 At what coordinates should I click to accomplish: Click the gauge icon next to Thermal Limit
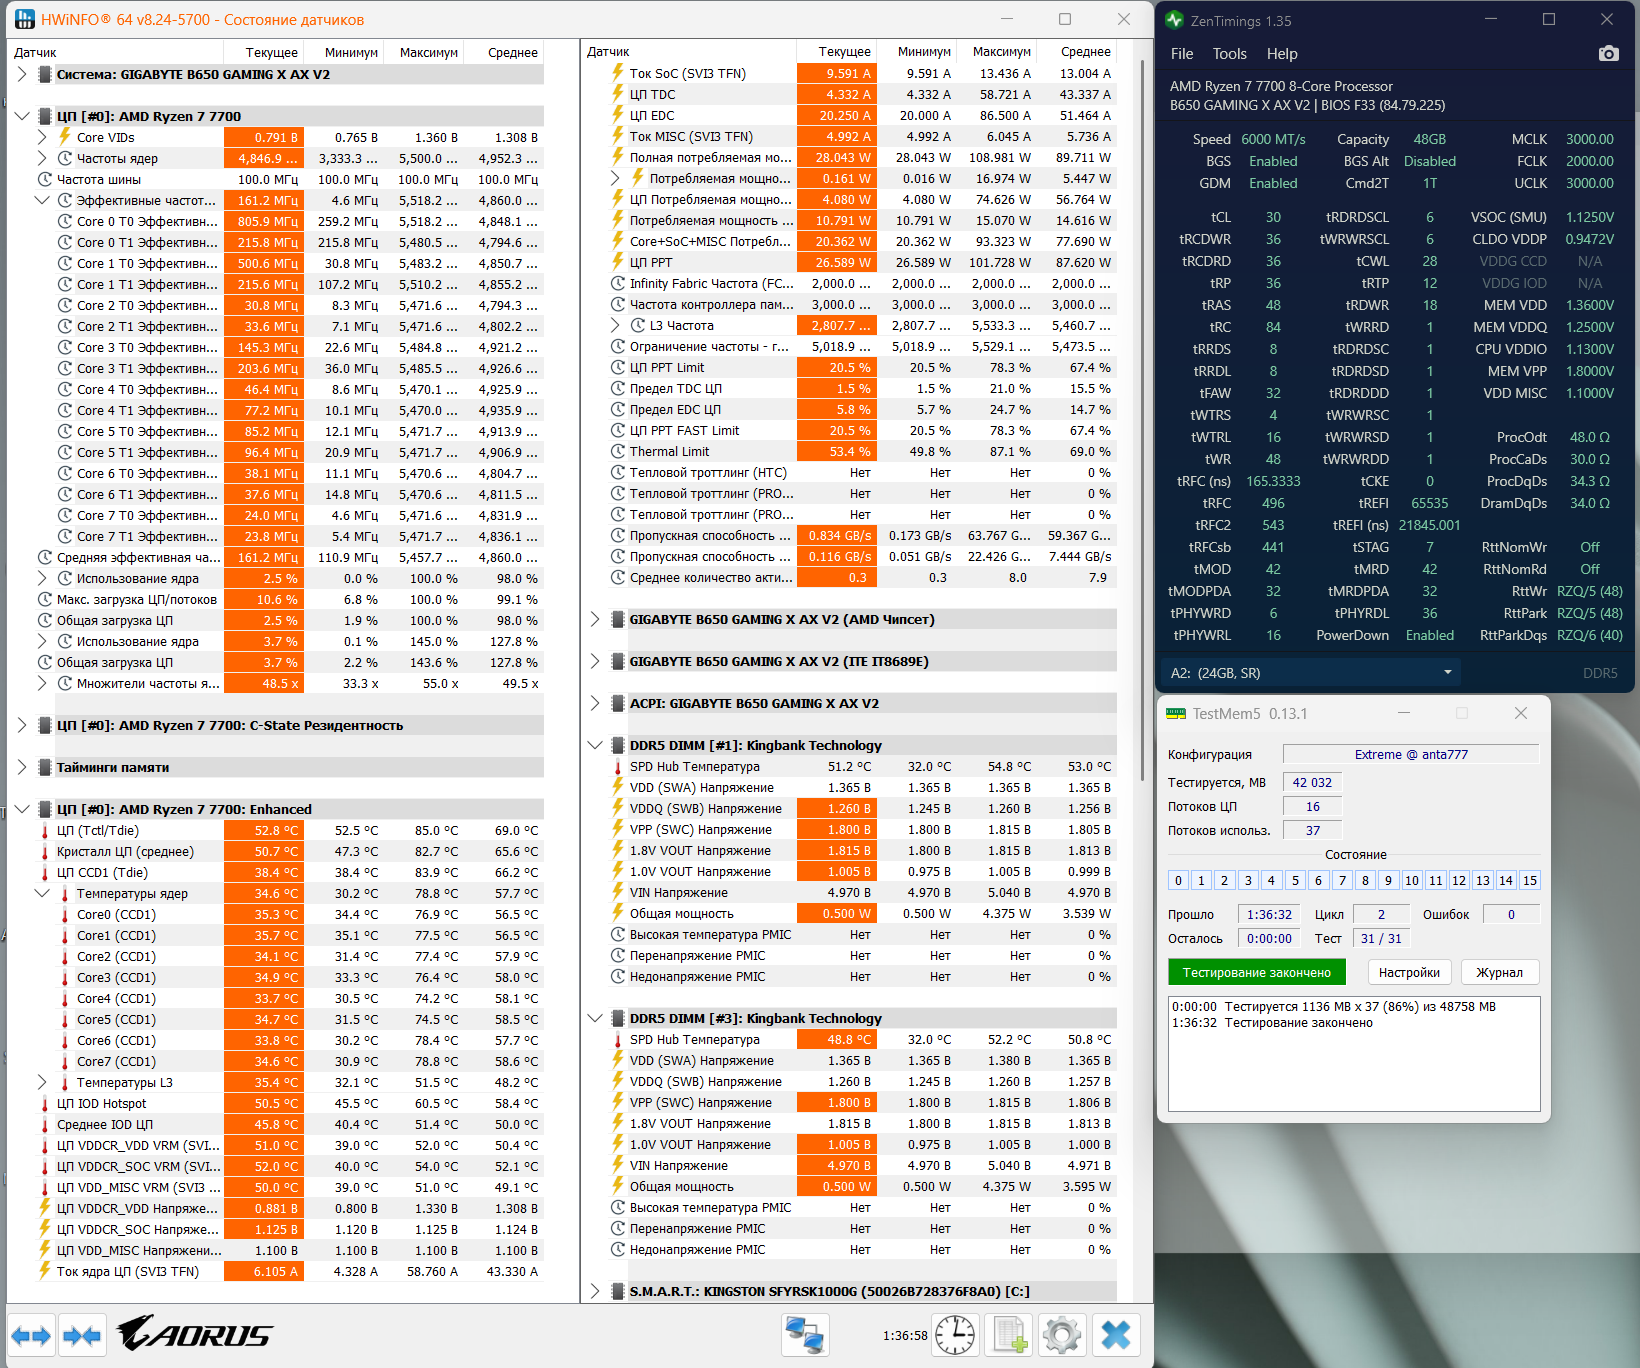(x=618, y=451)
